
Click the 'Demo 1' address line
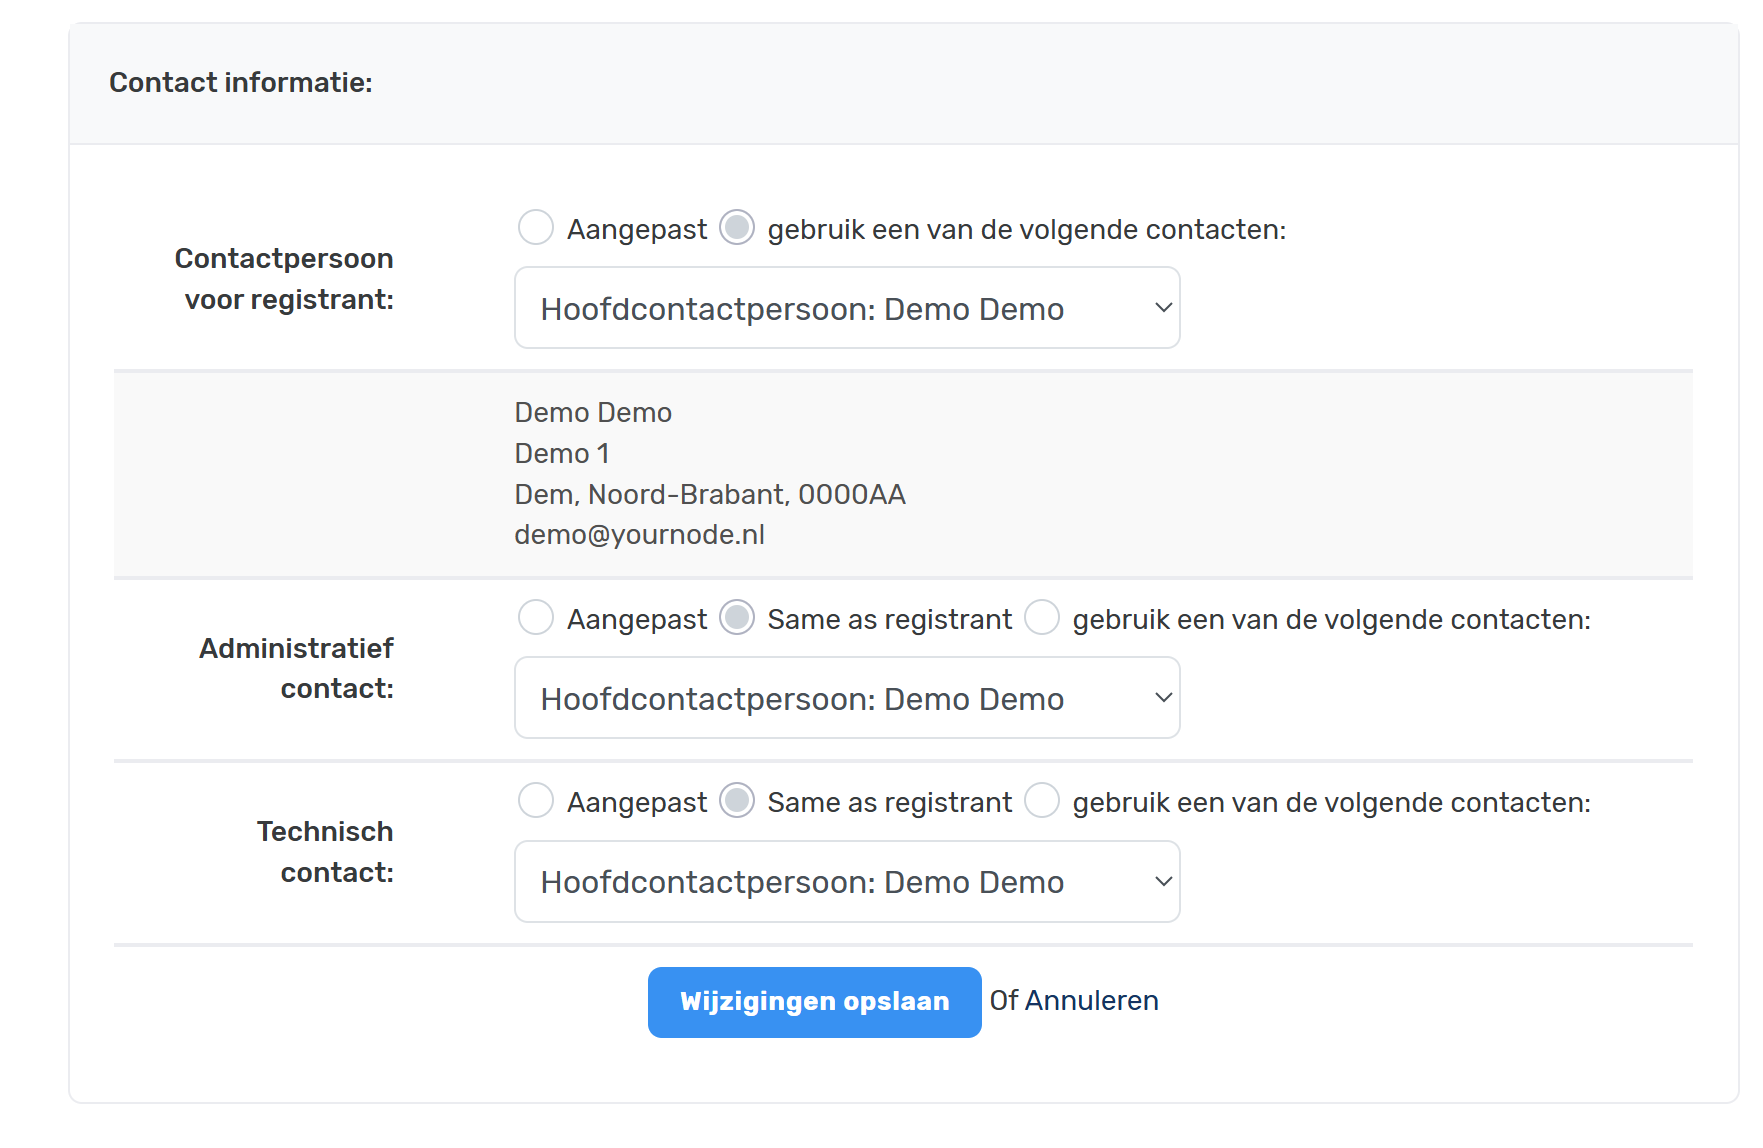click(x=562, y=453)
